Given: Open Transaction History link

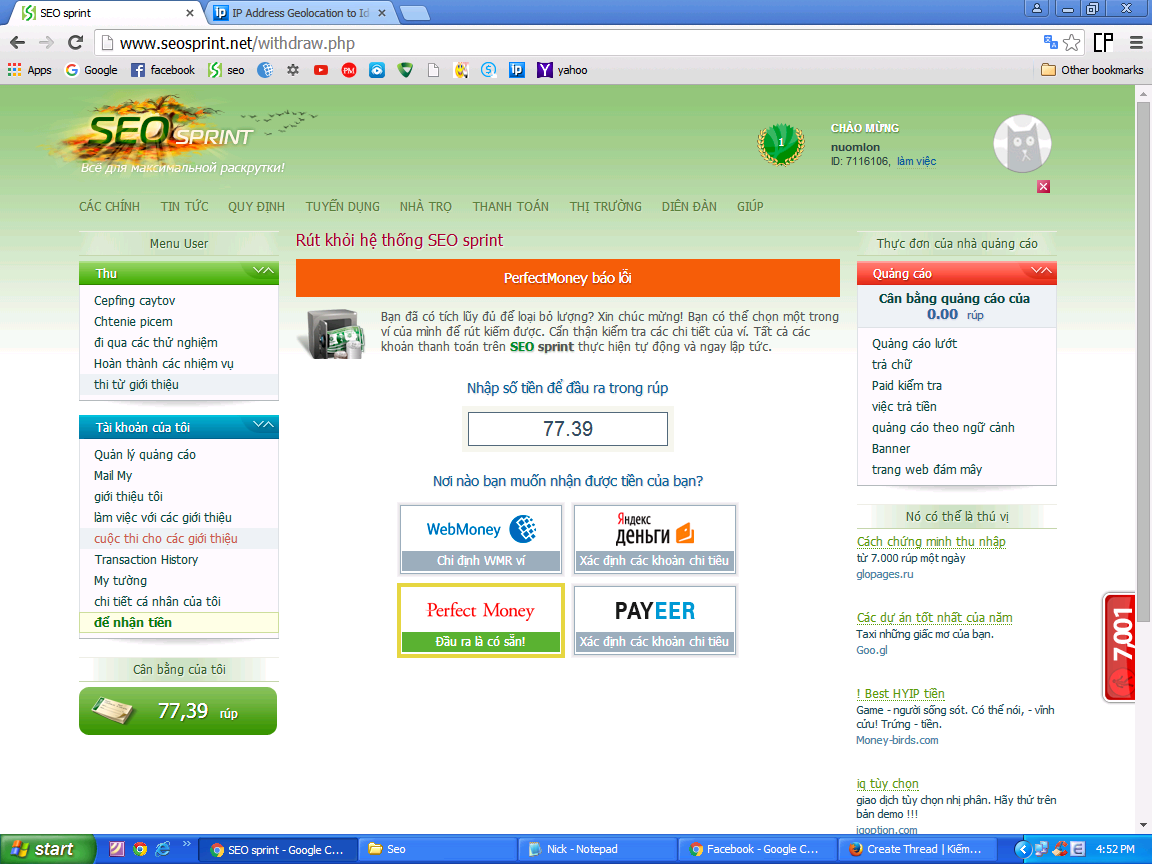Looking at the screenshot, I should point(146,560).
